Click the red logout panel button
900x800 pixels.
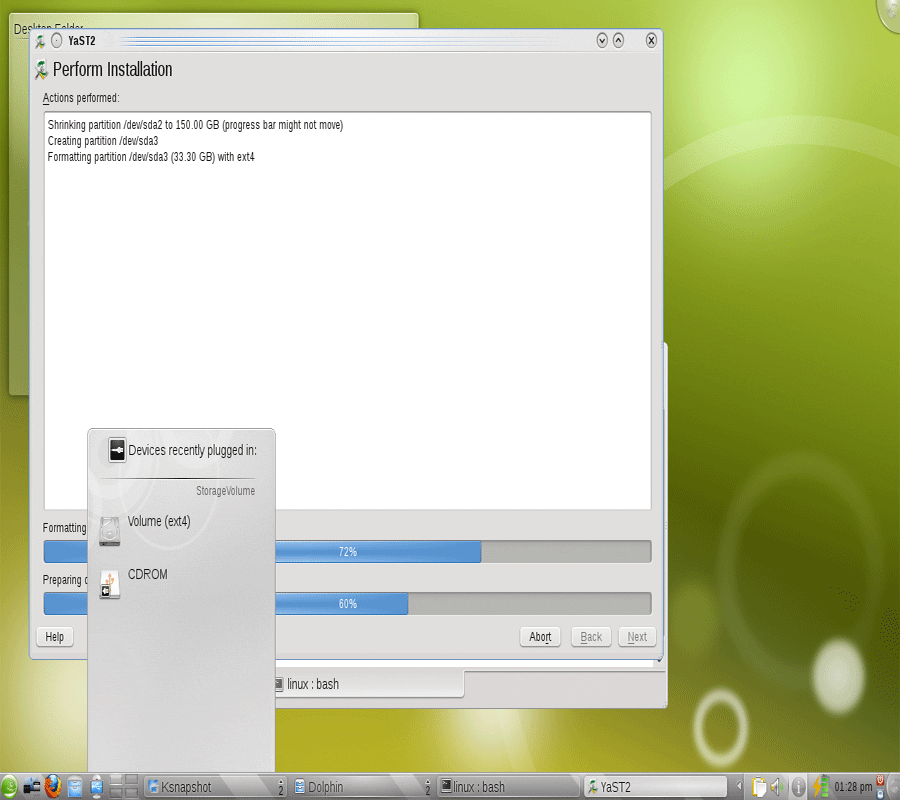point(879,780)
